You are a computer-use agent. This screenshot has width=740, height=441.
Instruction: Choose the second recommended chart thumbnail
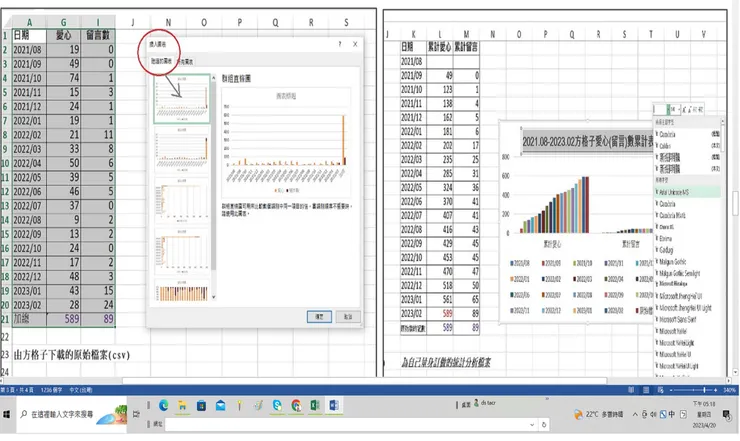click(182, 150)
